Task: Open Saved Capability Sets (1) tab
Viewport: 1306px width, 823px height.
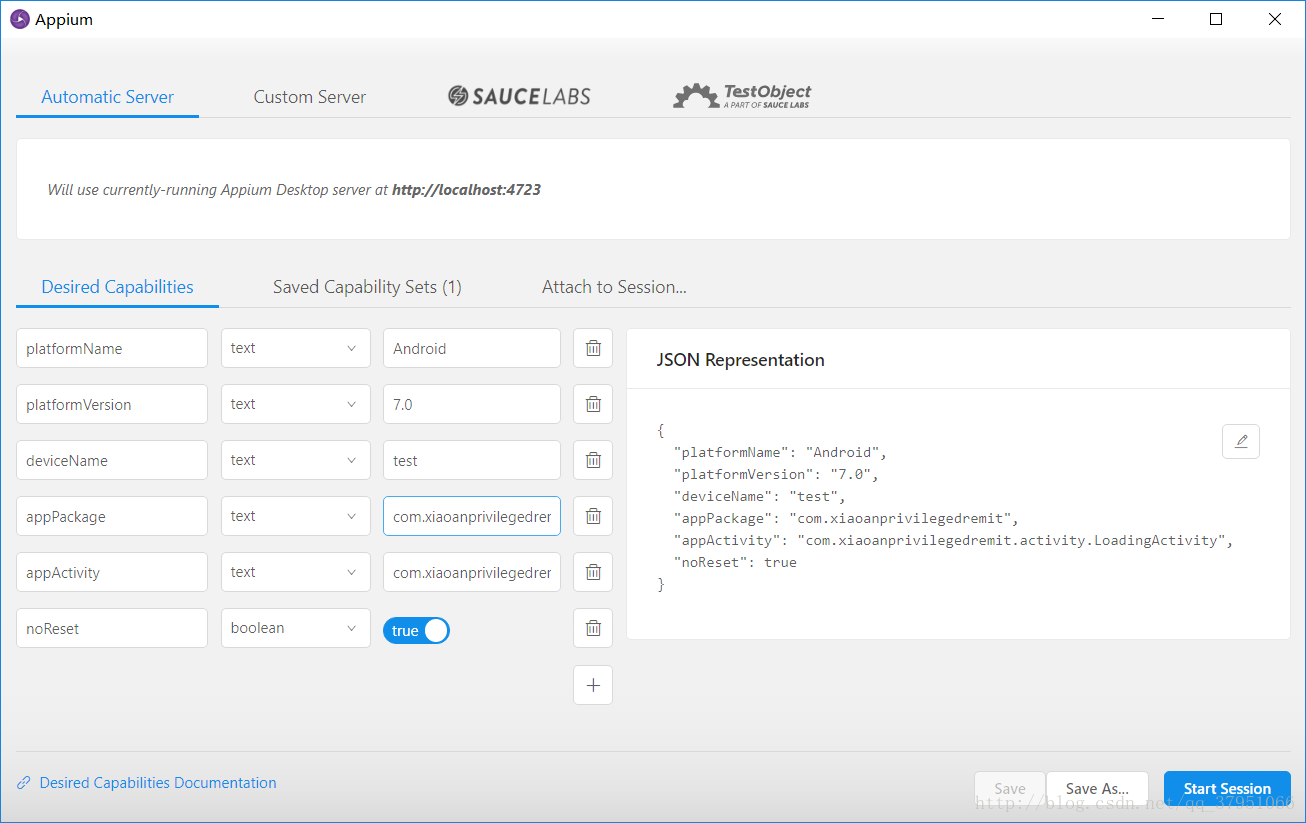Action: tap(367, 287)
